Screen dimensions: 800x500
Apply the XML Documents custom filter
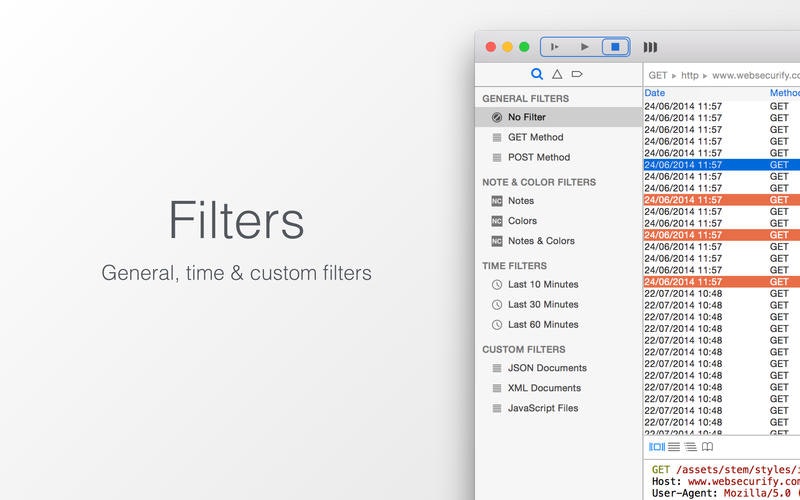point(559,388)
